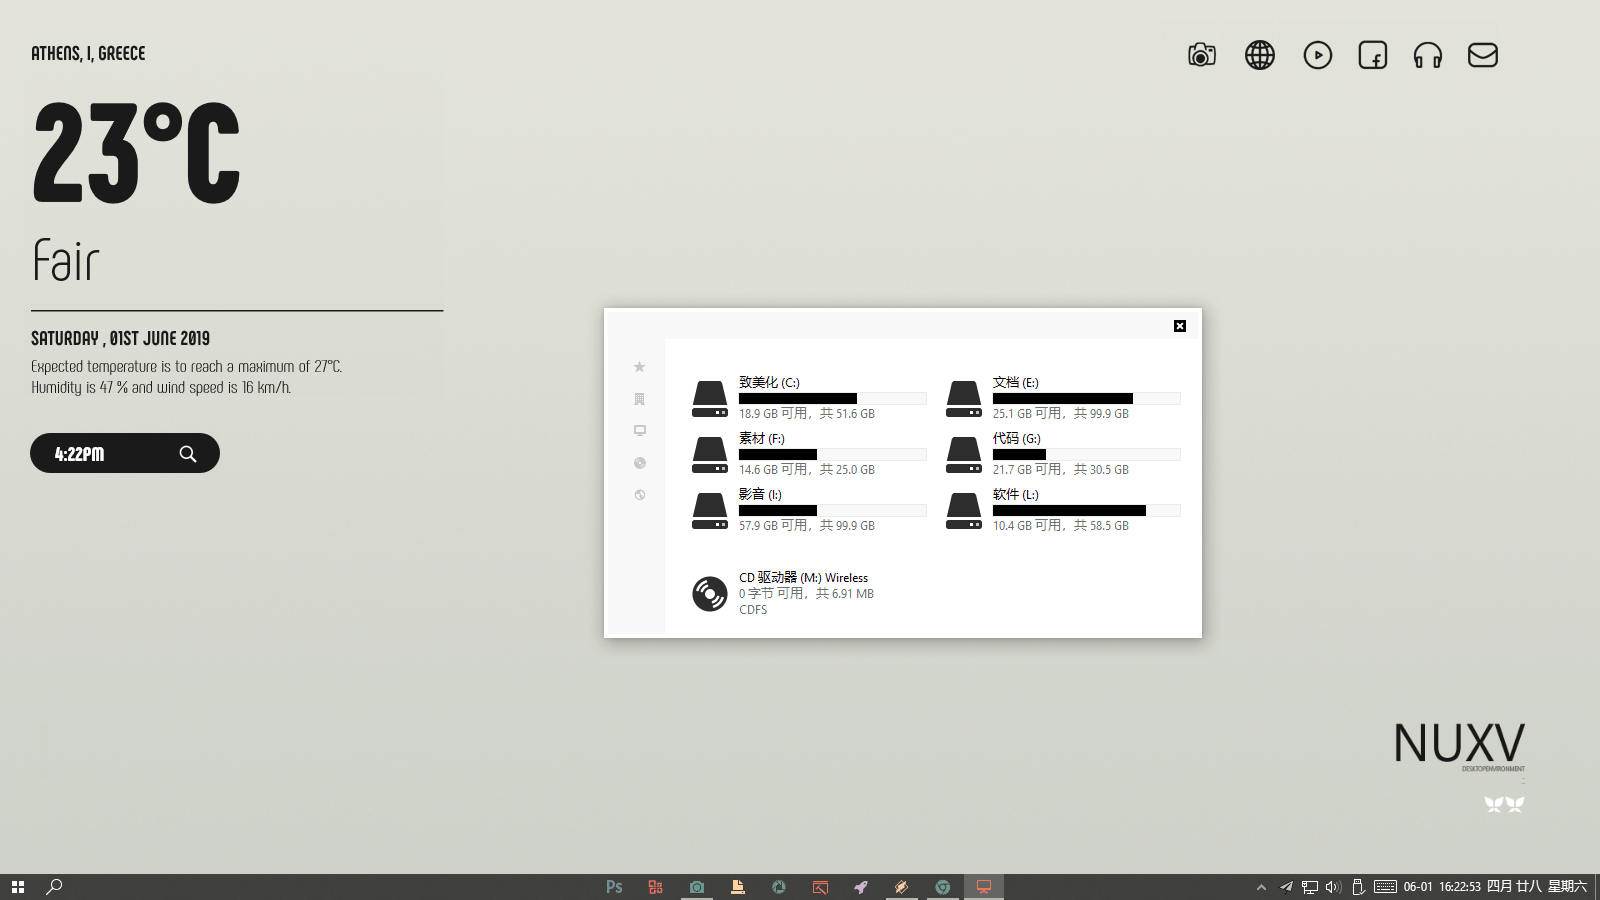
Task: Click the headphones music icon
Action: pyautogui.click(x=1427, y=55)
